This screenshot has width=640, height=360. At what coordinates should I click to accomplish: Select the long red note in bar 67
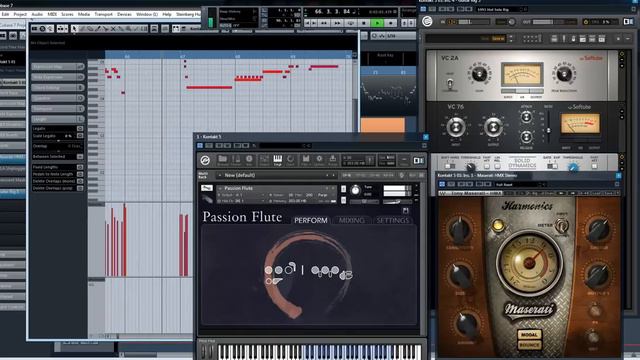[209, 87]
